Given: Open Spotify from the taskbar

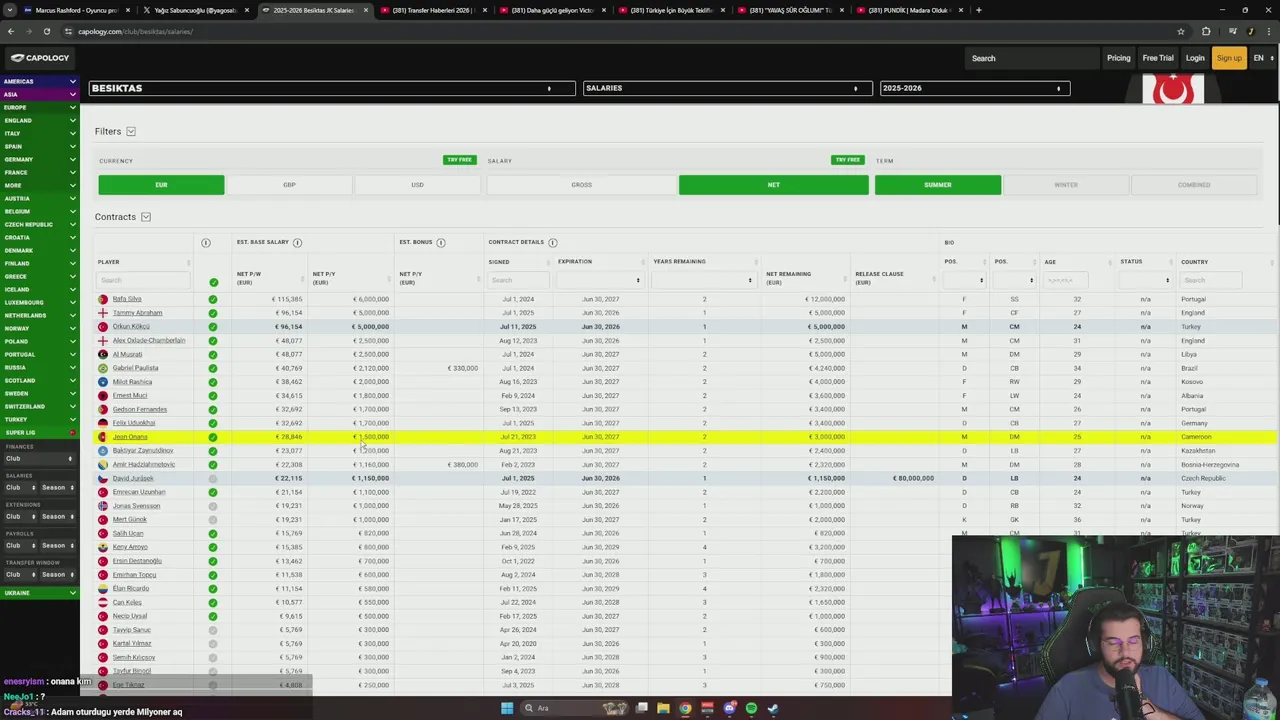Looking at the screenshot, I should [751, 708].
